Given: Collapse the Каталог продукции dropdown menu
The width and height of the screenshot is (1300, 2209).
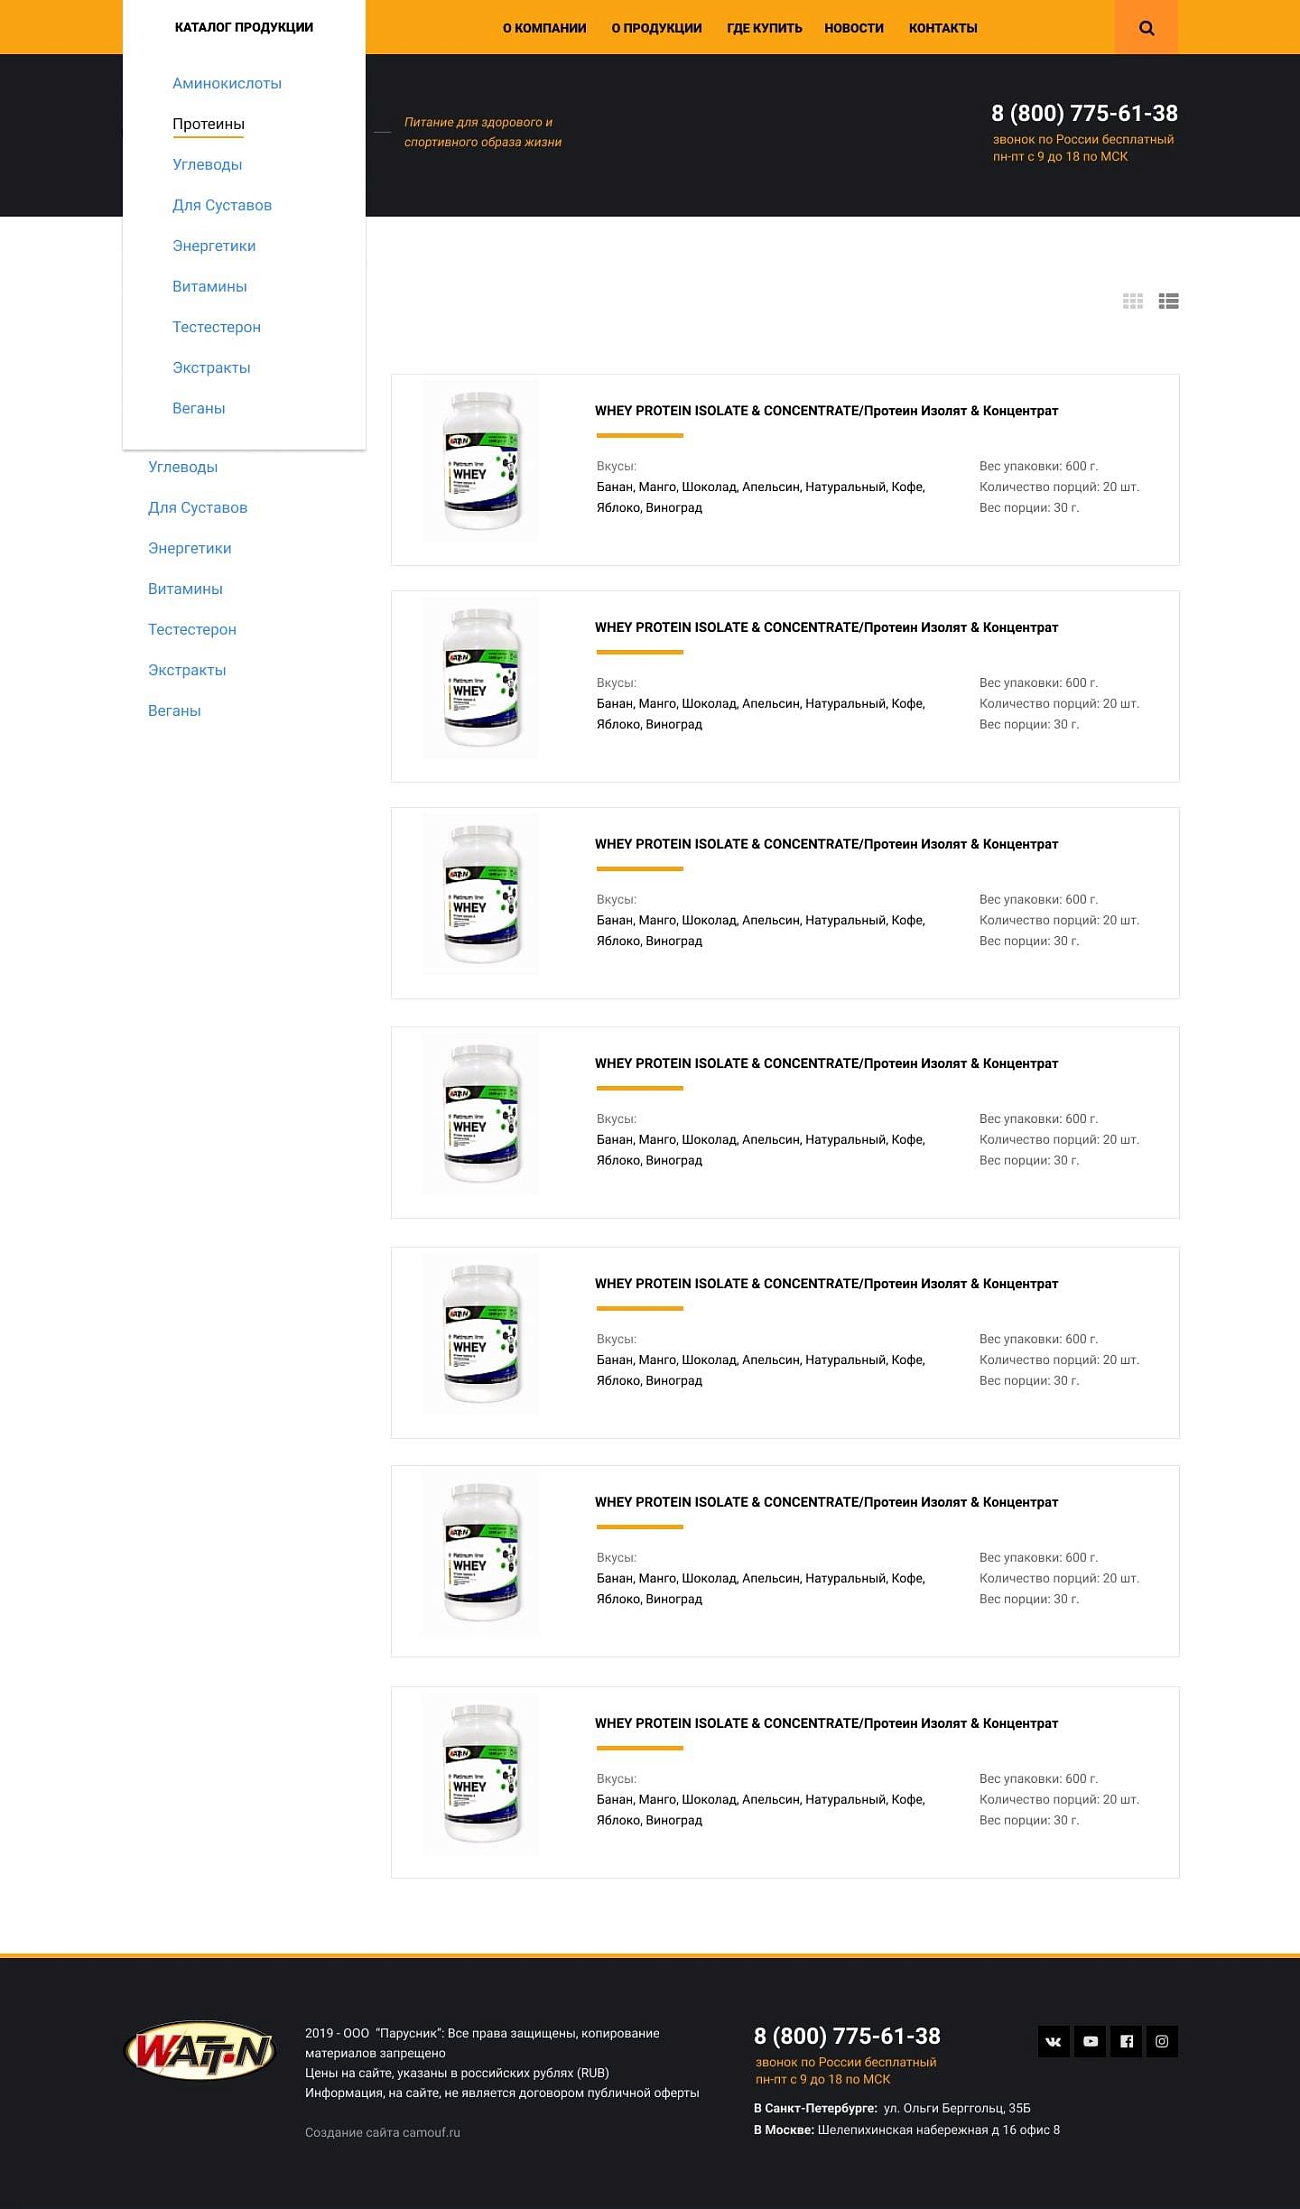Looking at the screenshot, I should 243,27.
